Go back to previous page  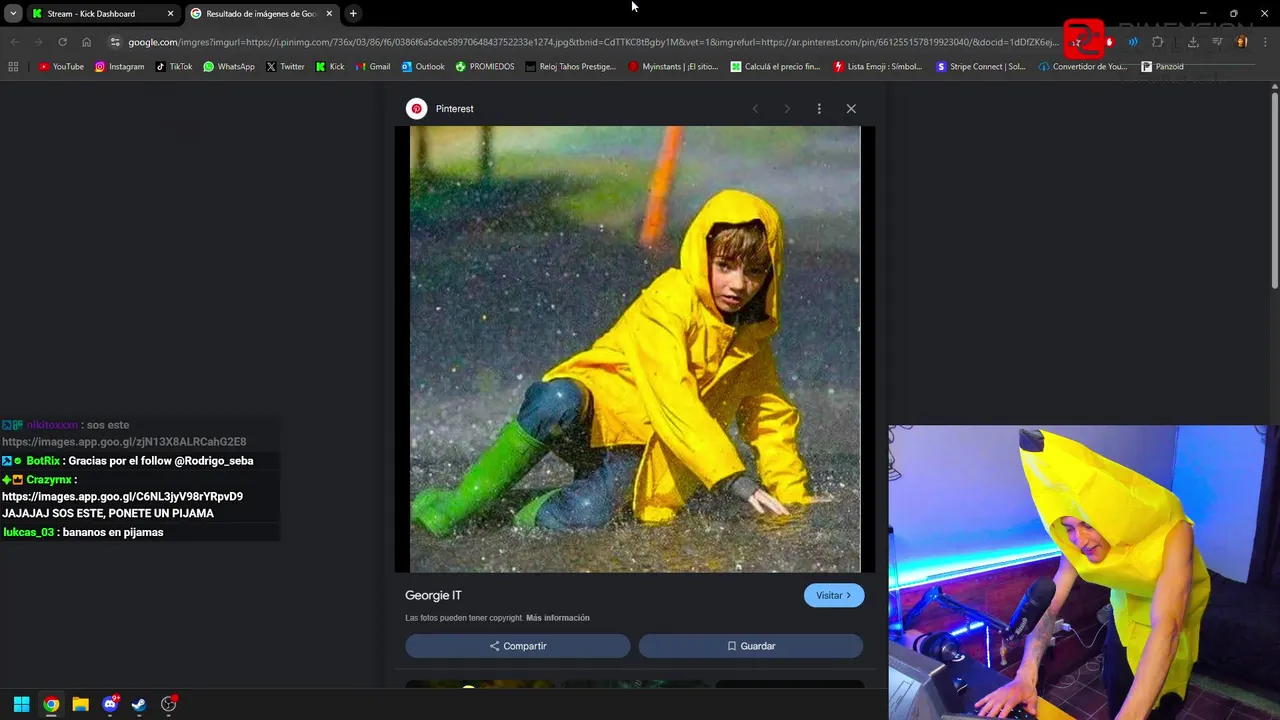point(14,42)
